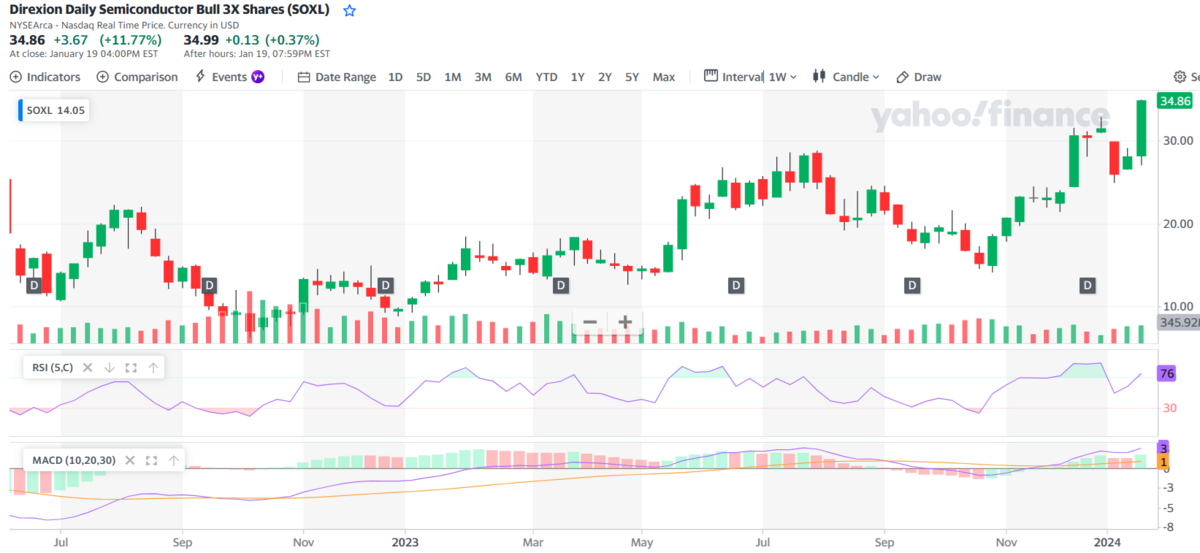The height and width of the screenshot is (553, 1200).
Task: Click the 345.92 volume label
Action: [1178, 323]
